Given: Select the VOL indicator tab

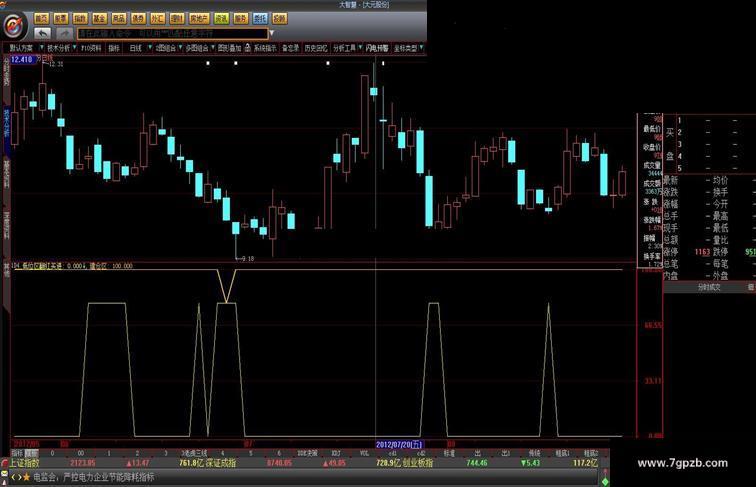Looking at the screenshot, I should coord(364,453).
